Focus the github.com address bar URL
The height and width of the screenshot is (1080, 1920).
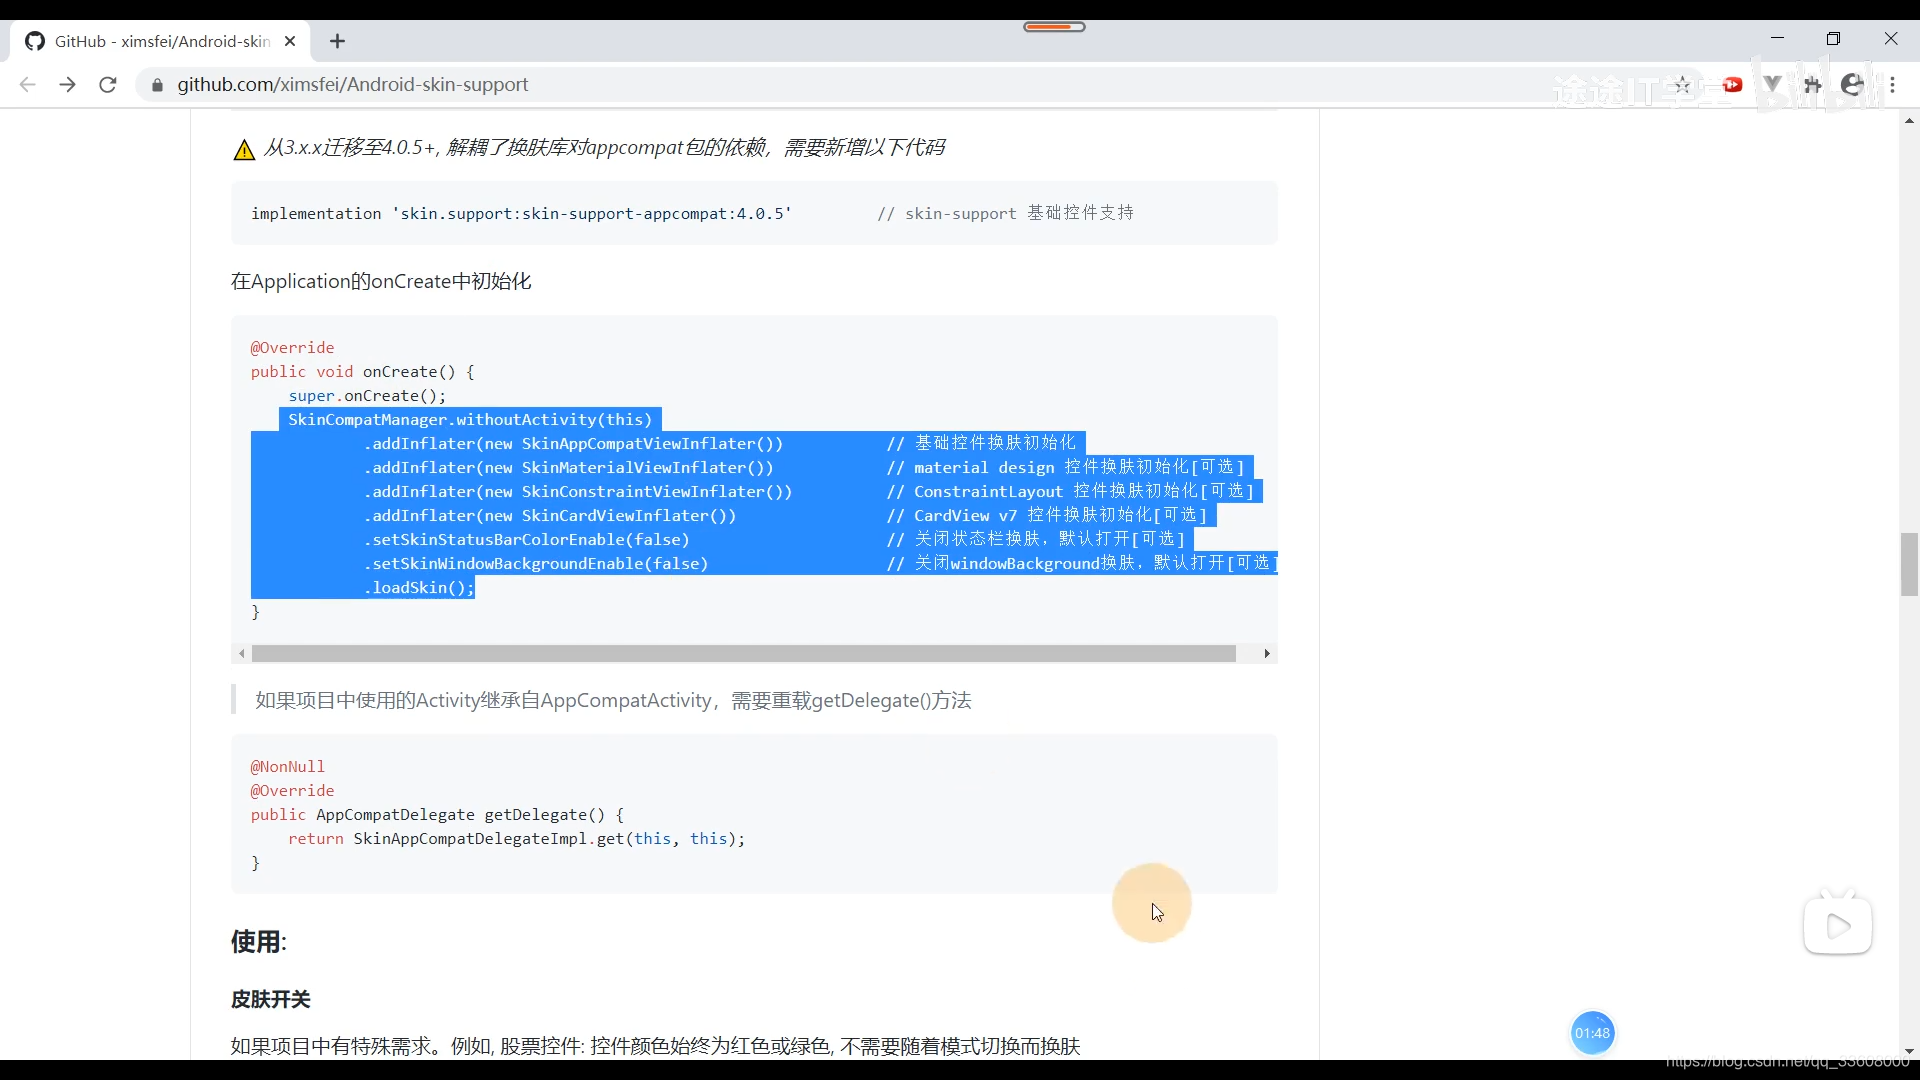[x=353, y=85]
